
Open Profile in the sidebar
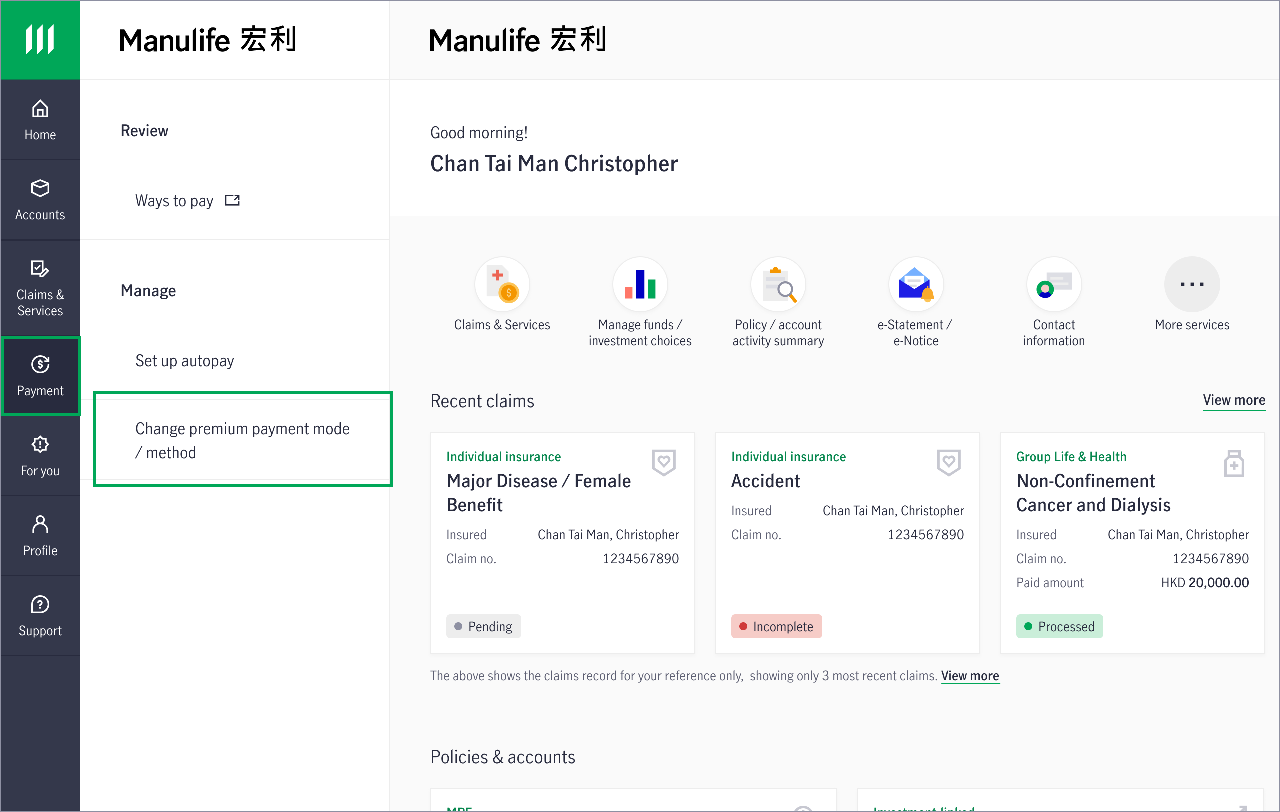tap(40, 536)
